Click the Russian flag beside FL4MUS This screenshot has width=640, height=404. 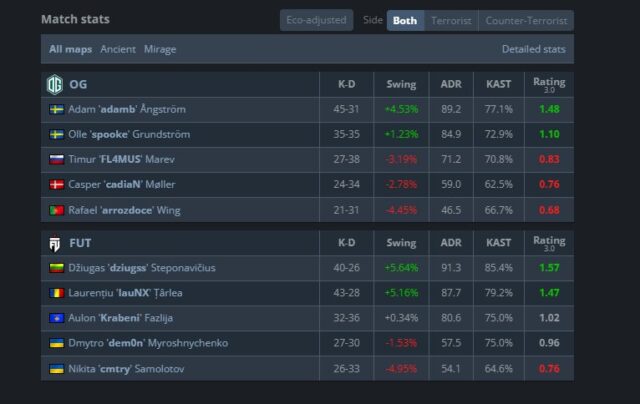coord(56,159)
